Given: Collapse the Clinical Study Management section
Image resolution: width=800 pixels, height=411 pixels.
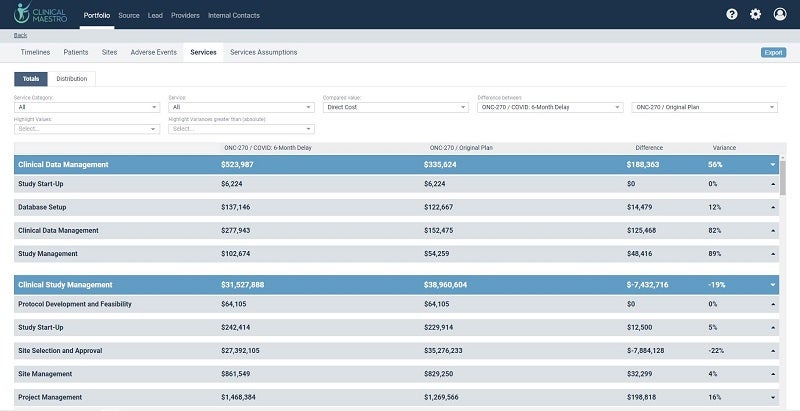Looking at the screenshot, I should point(772,285).
